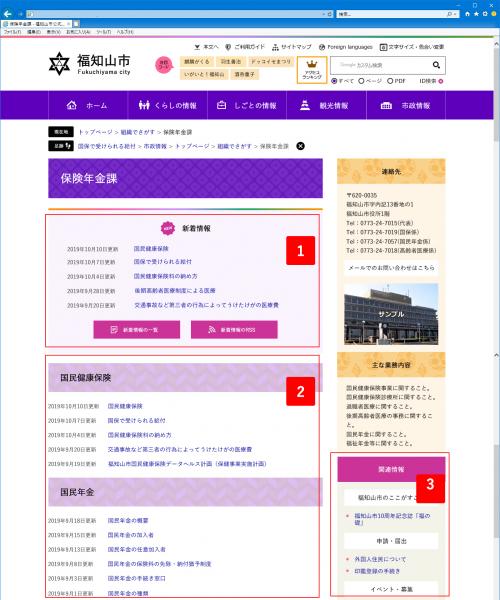
Task: Click the Fukuchiyama city logo
Action: pyautogui.click(x=90, y=64)
